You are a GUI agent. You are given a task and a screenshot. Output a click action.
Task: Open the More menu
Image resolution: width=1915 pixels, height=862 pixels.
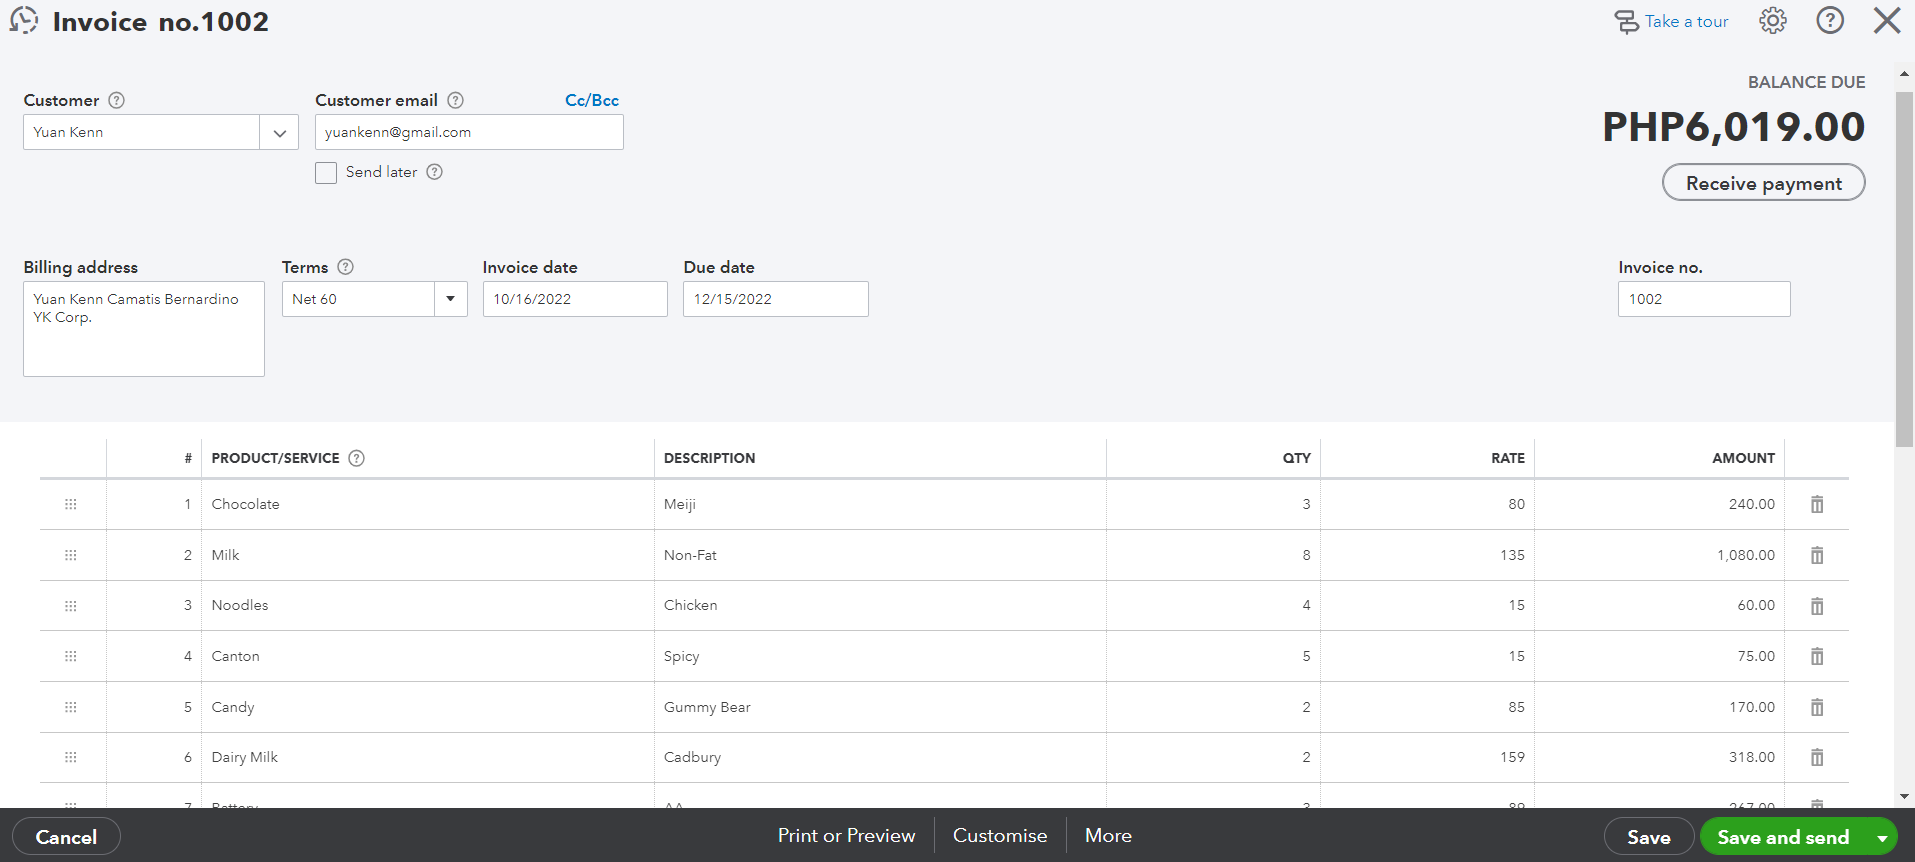point(1108,836)
